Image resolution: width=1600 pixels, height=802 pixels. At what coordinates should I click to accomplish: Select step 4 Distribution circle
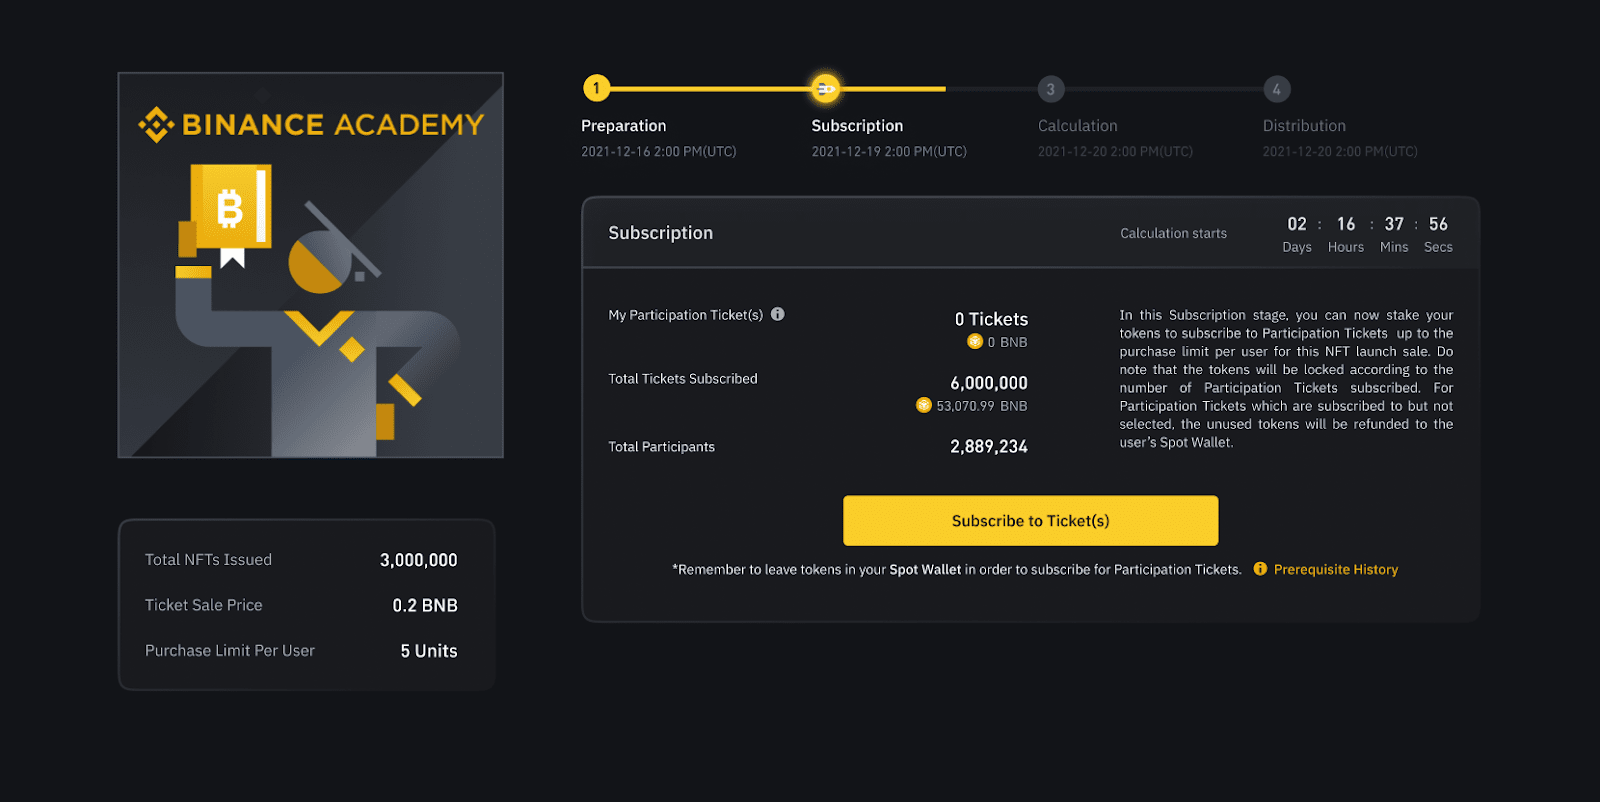pyautogui.click(x=1276, y=89)
